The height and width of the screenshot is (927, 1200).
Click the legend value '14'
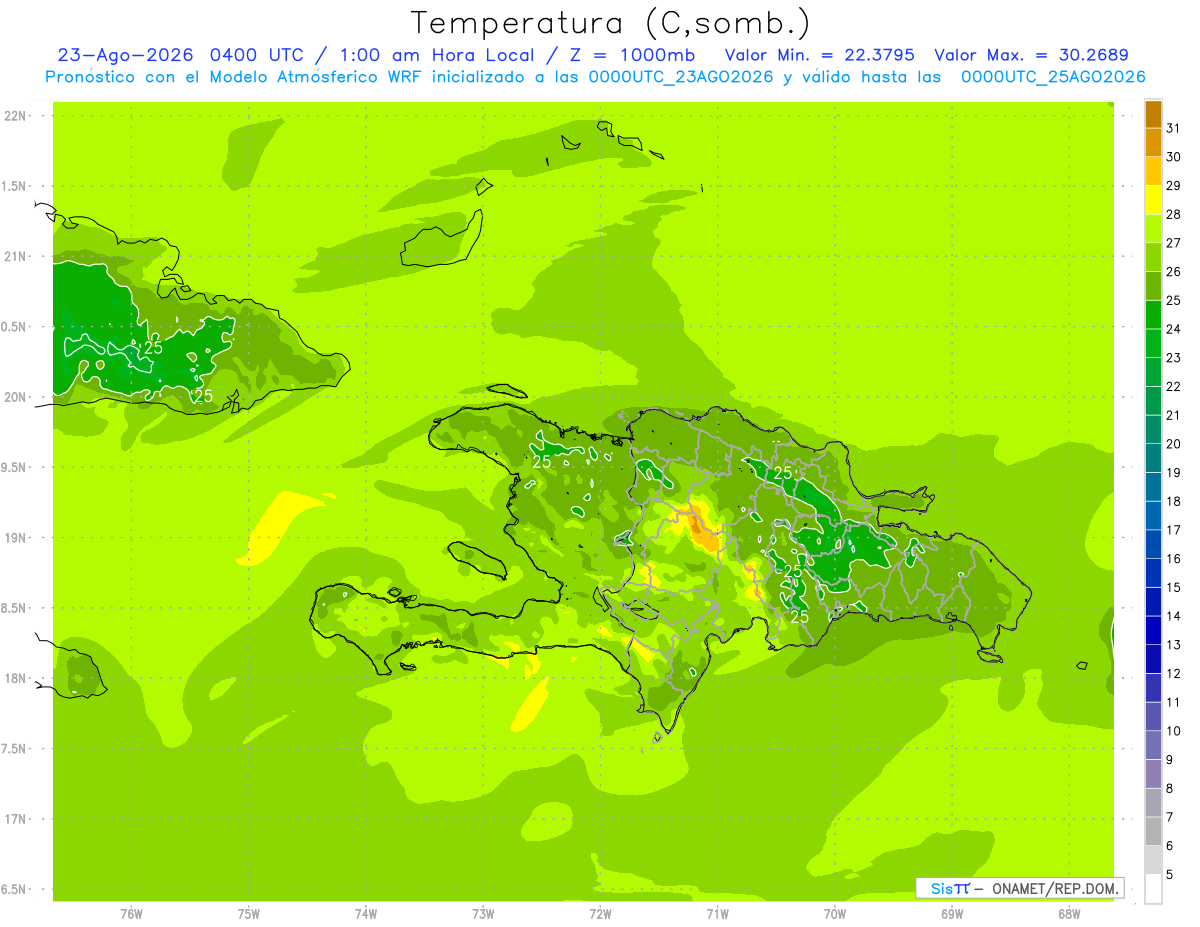tap(1174, 616)
